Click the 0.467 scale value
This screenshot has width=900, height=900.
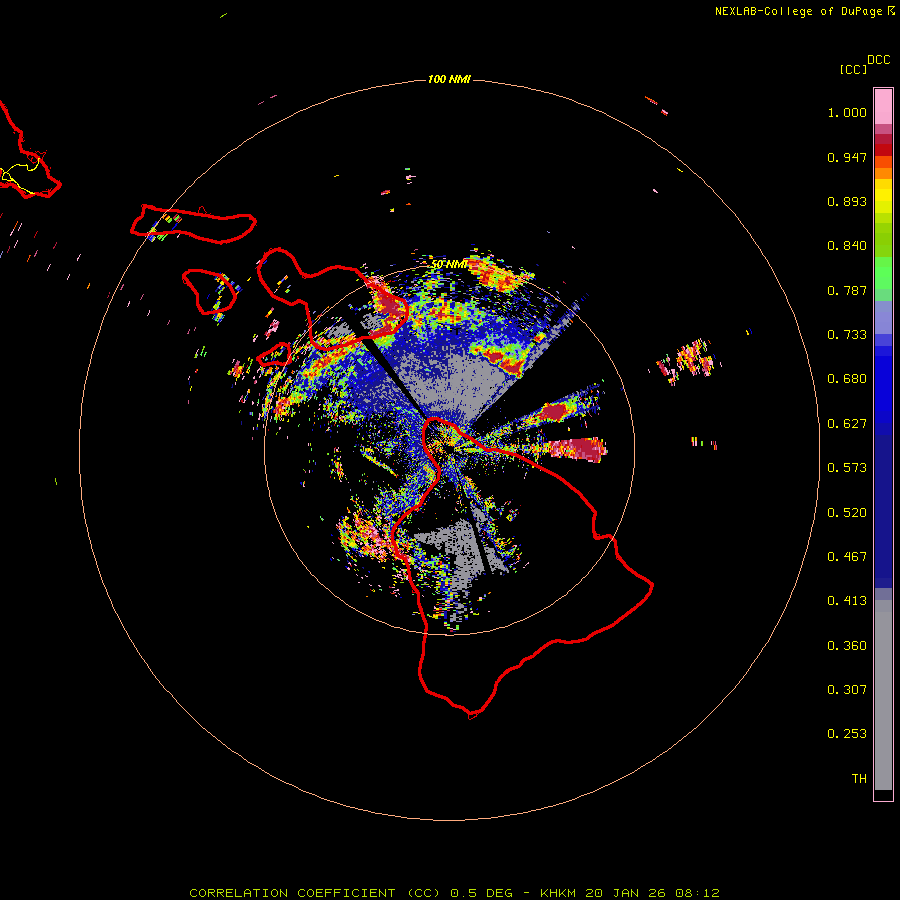tap(847, 557)
